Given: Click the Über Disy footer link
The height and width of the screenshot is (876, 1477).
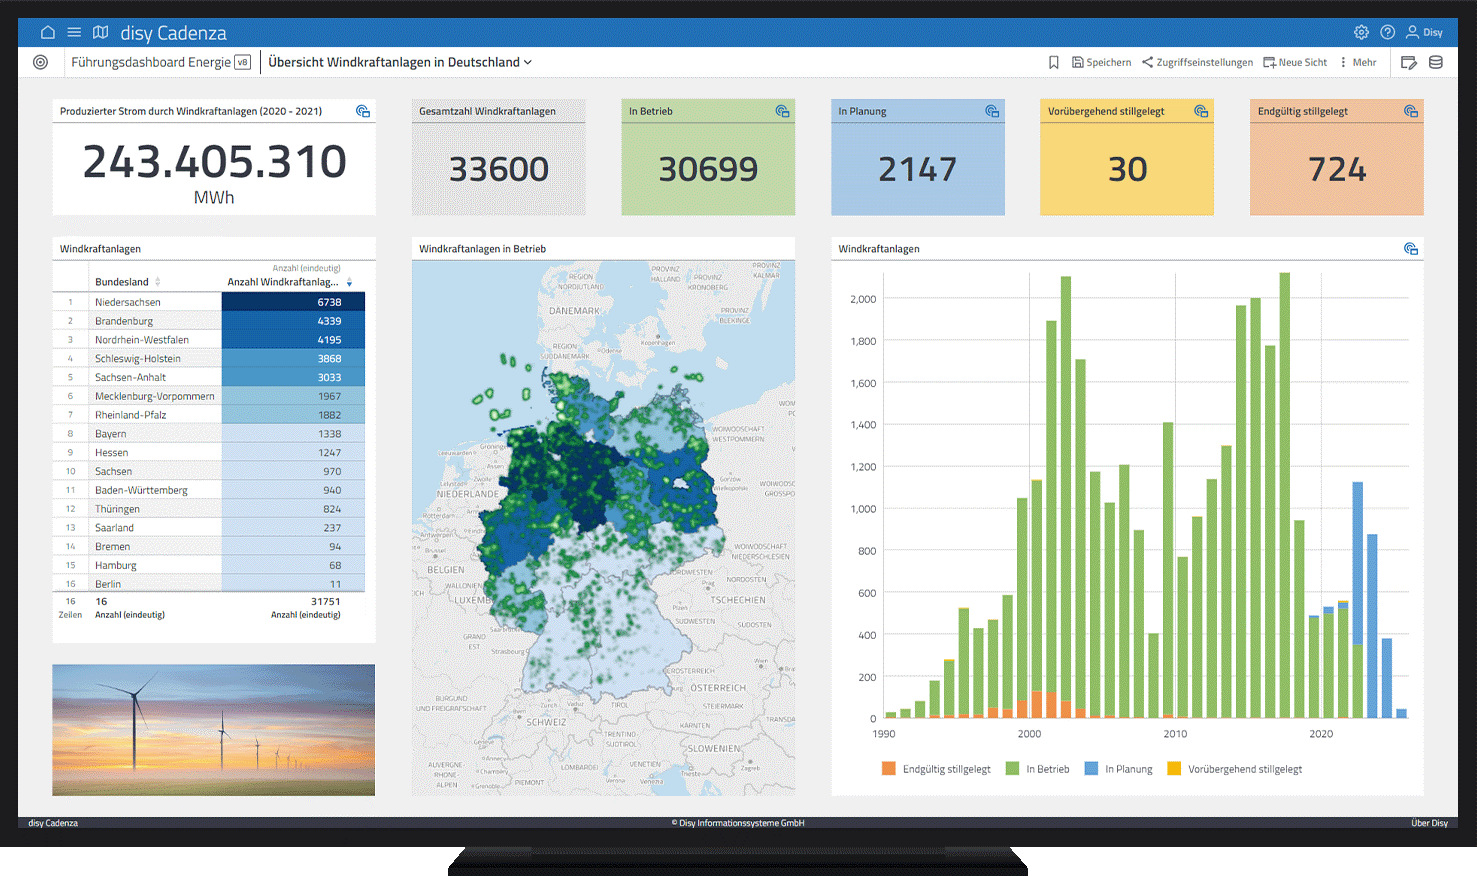Looking at the screenshot, I should [1429, 823].
